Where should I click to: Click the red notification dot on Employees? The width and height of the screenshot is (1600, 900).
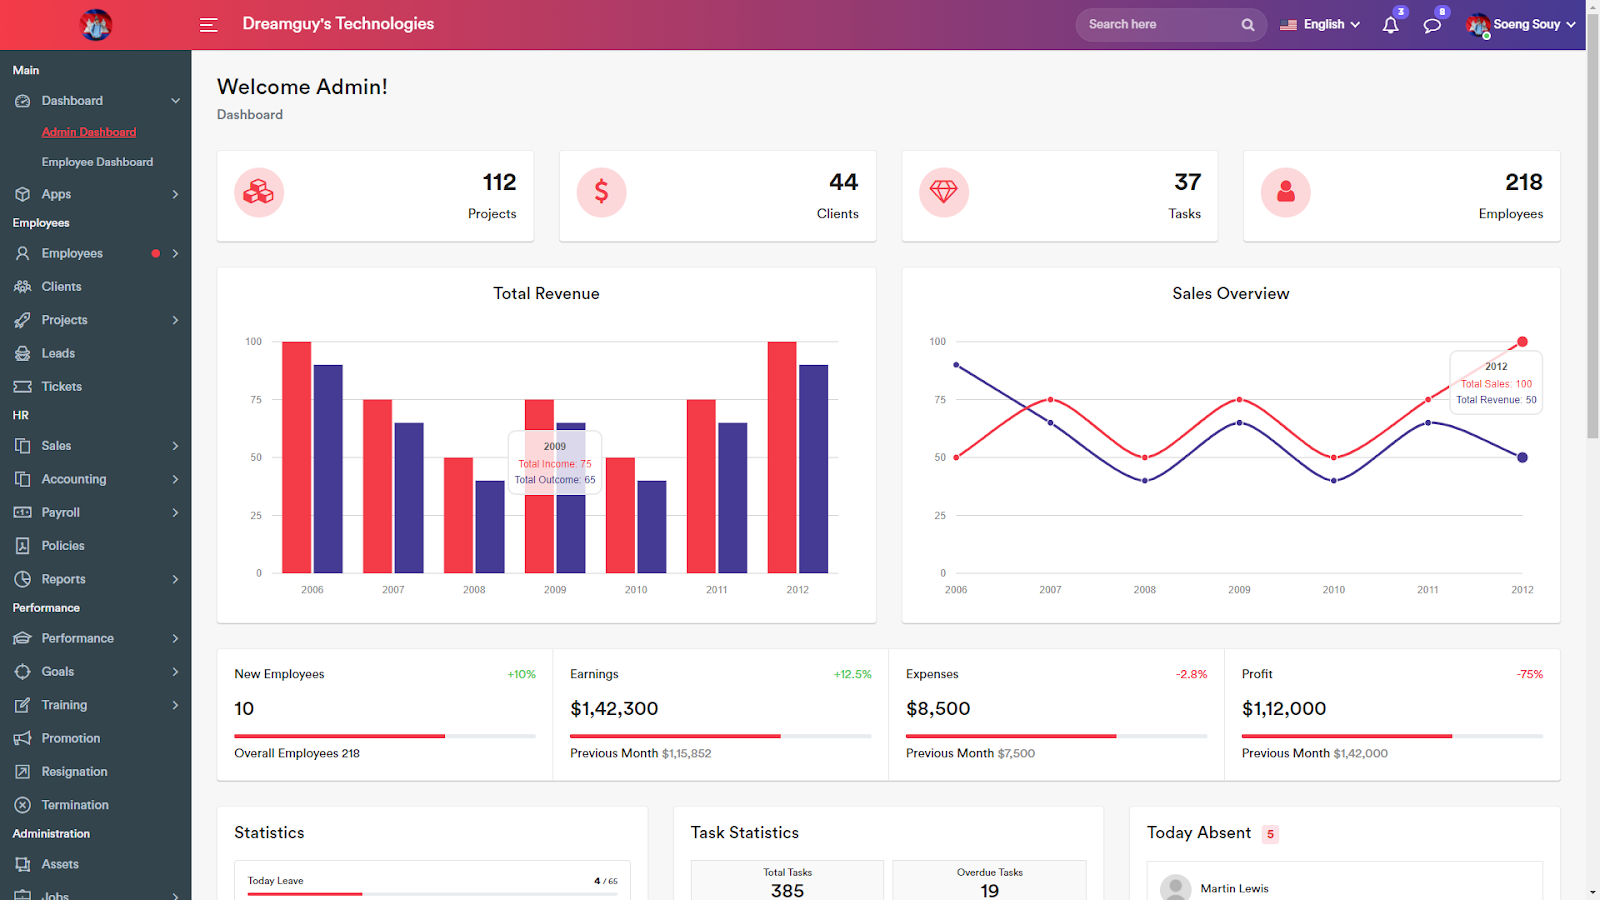pyautogui.click(x=156, y=253)
